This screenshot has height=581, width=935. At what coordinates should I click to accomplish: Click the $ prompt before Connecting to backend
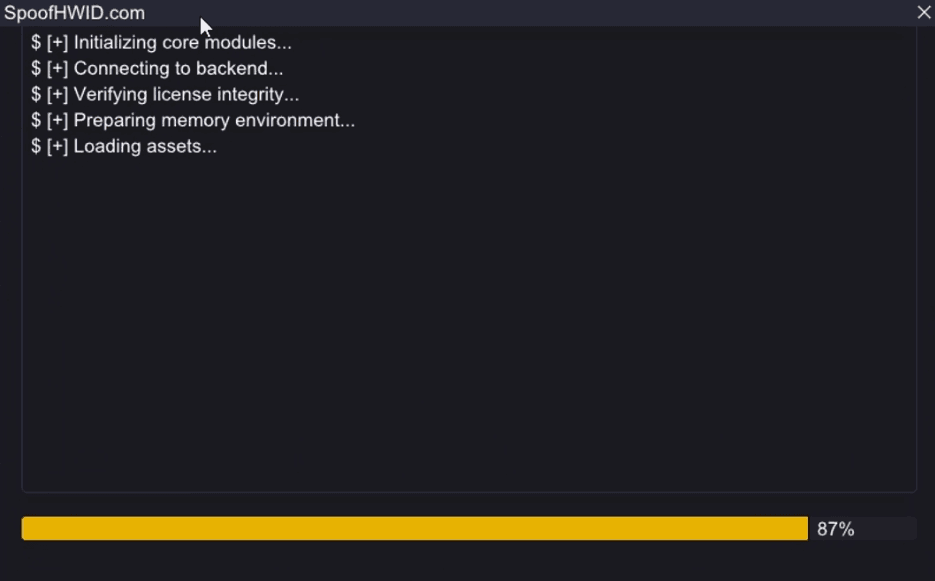(x=36, y=69)
